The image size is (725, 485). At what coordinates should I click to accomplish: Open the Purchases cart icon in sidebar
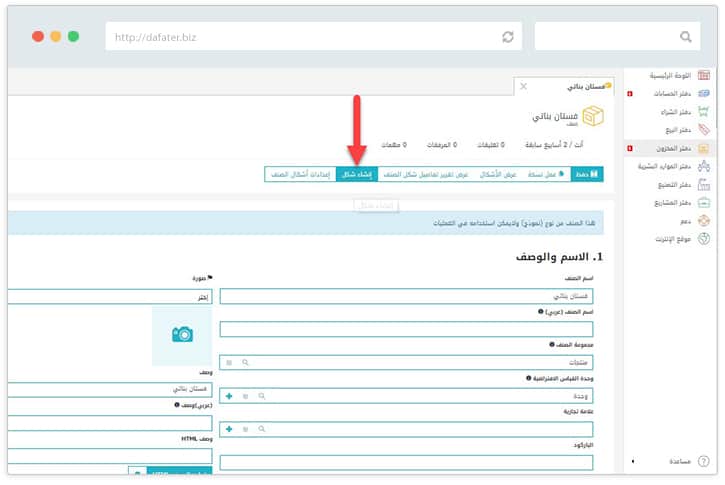704,111
